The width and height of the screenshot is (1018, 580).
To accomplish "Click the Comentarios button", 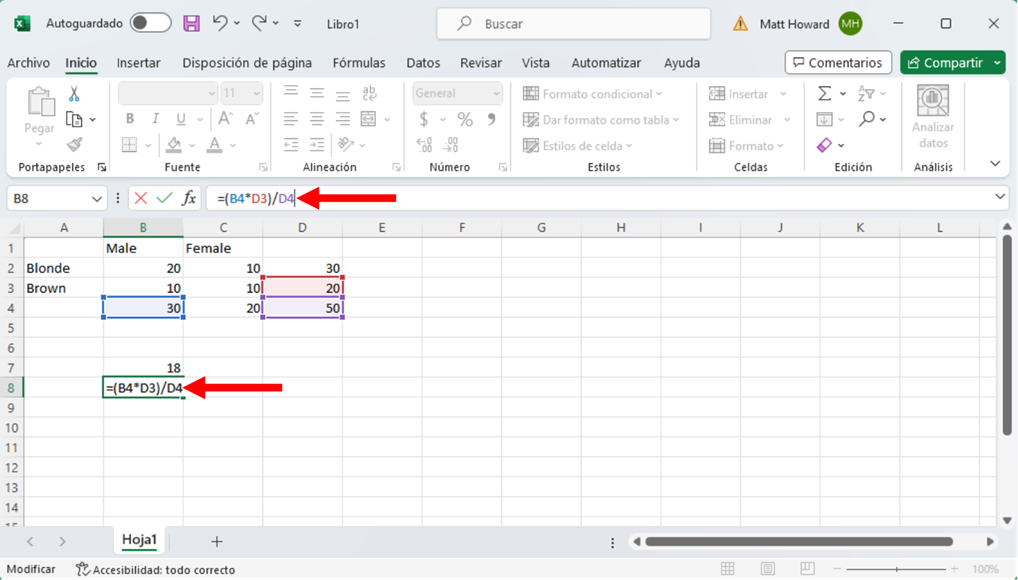I will (x=838, y=63).
